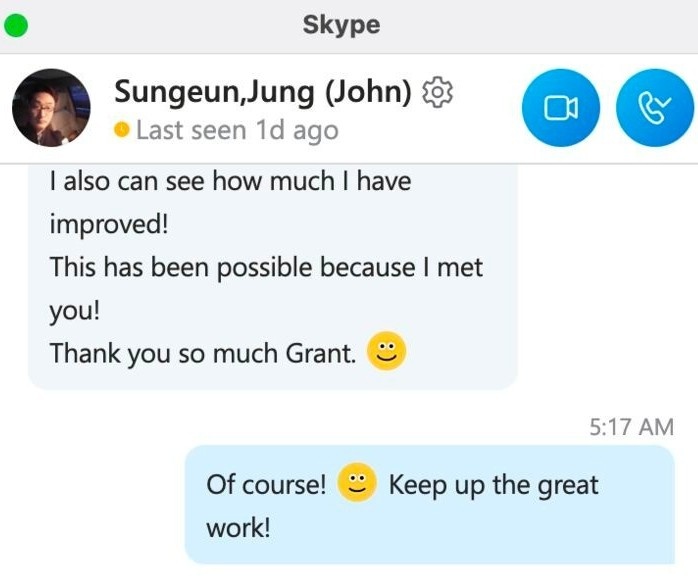Viewport: 698px width, 586px height.
Task: Select the received 'Thank you so much Grant' message bubble
Action: tap(272, 277)
